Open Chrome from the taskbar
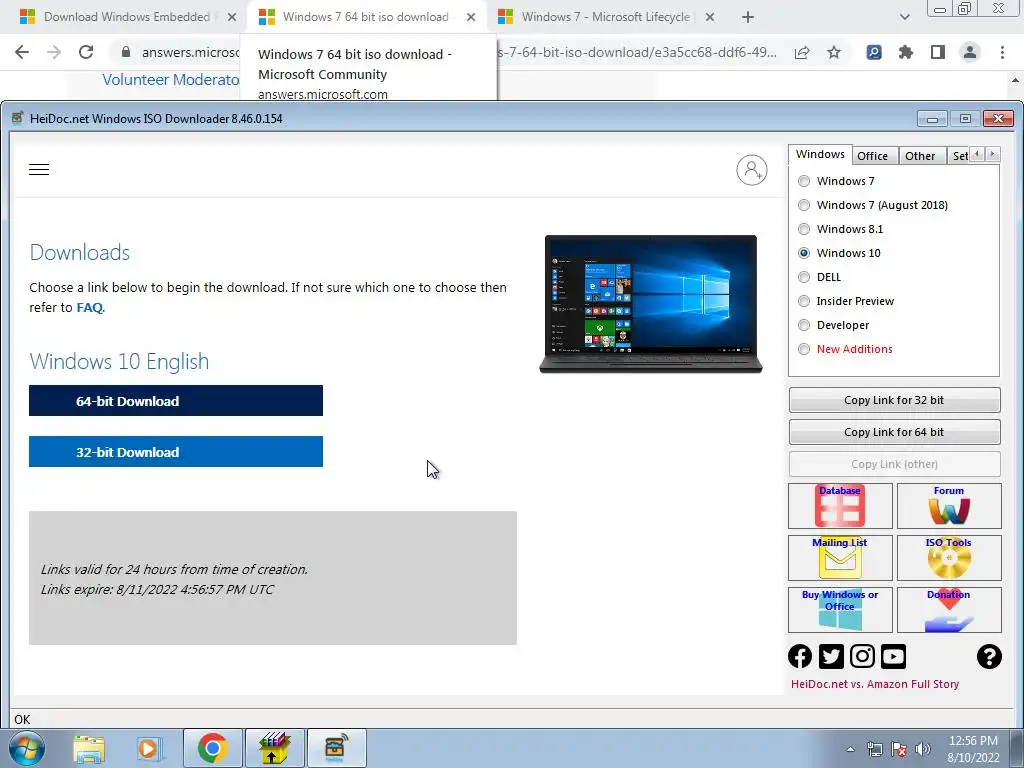This screenshot has width=1024, height=768. pos(213,748)
